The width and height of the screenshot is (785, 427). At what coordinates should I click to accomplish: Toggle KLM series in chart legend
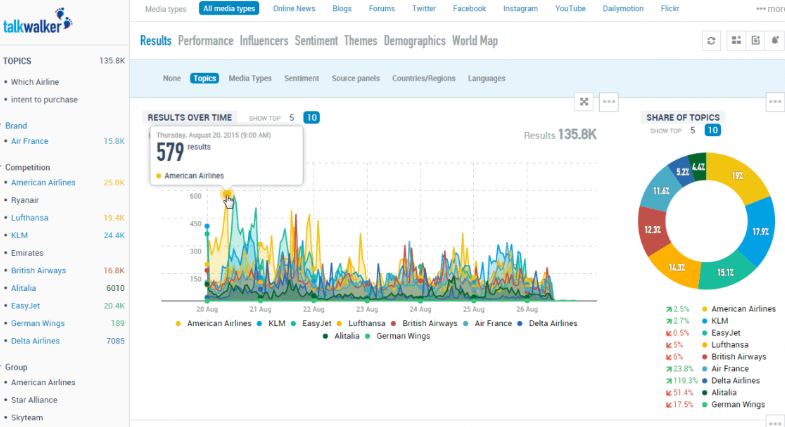tap(271, 323)
